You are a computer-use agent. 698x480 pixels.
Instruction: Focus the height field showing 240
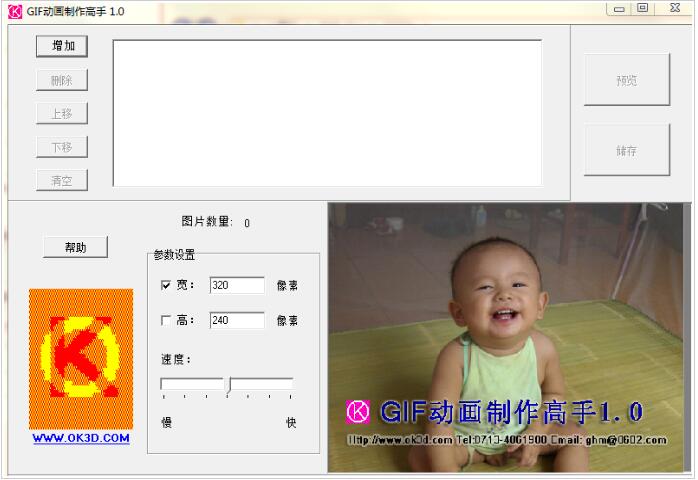[x=237, y=321]
